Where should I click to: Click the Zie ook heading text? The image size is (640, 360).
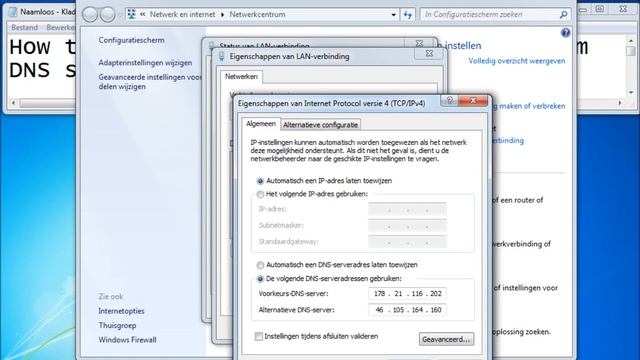point(111,297)
